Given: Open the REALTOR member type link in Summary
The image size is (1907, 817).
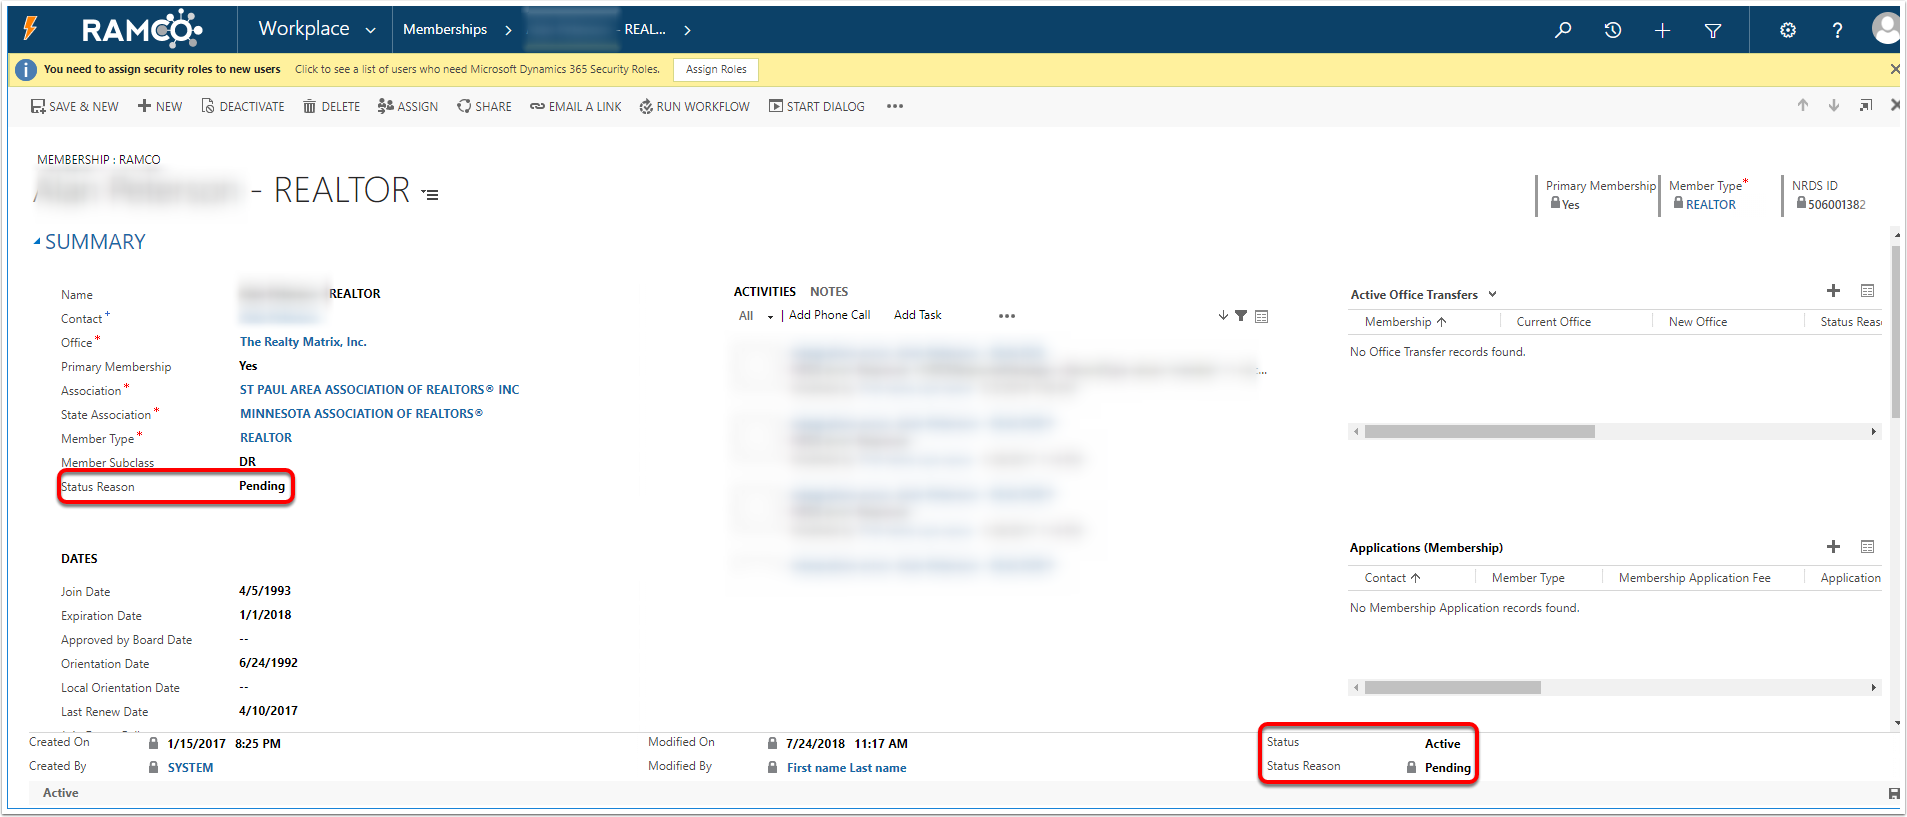Looking at the screenshot, I should (x=266, y=438).
